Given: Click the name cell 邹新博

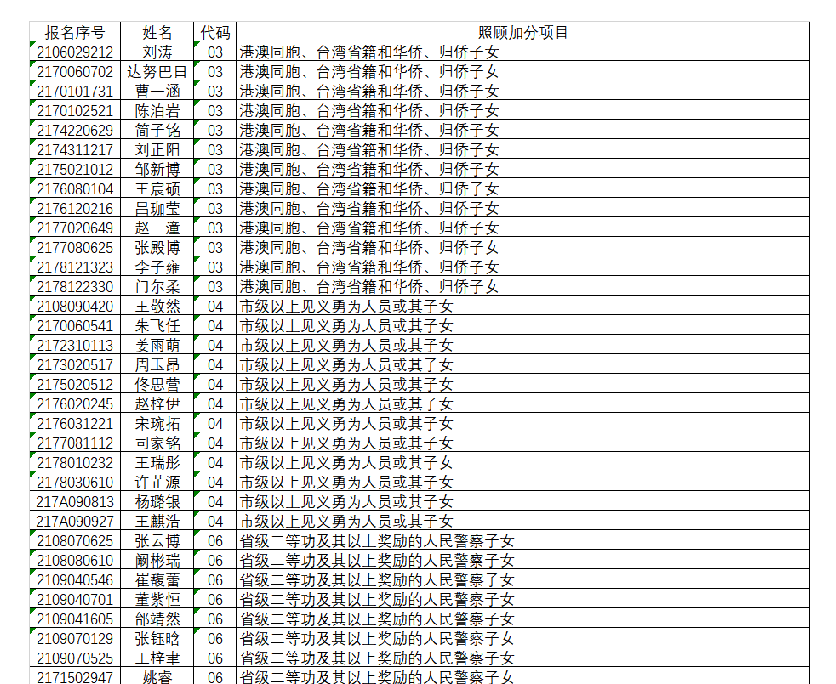Looking at the screenshot, I should (x=157, y=169).
